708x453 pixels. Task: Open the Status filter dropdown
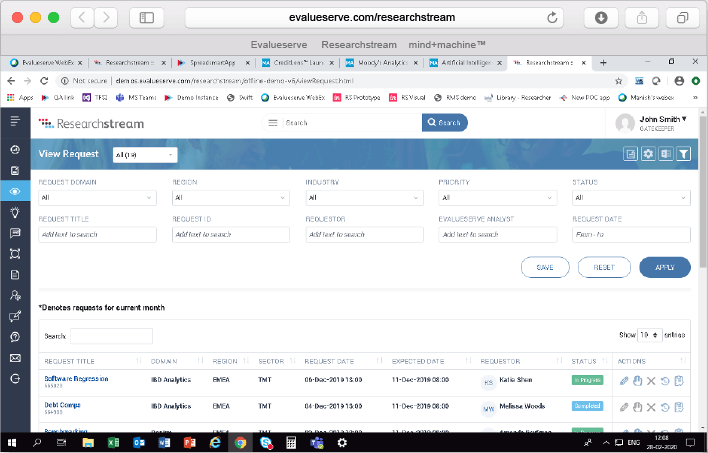click(x=631, y=198)
